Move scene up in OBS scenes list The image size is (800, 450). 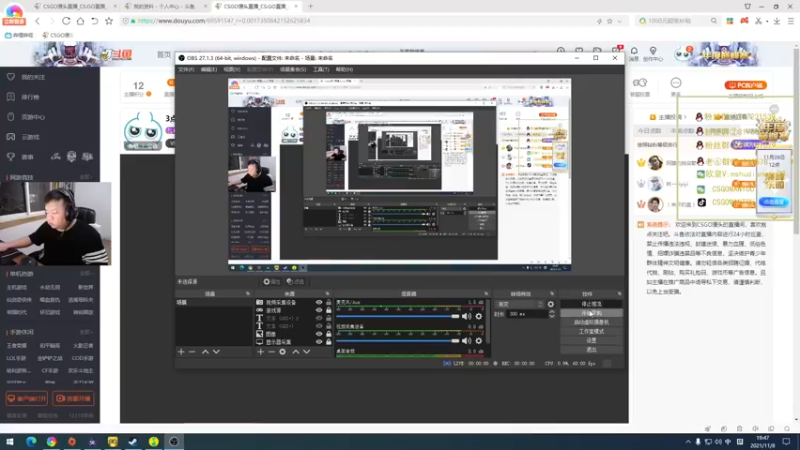pos(205,352)
